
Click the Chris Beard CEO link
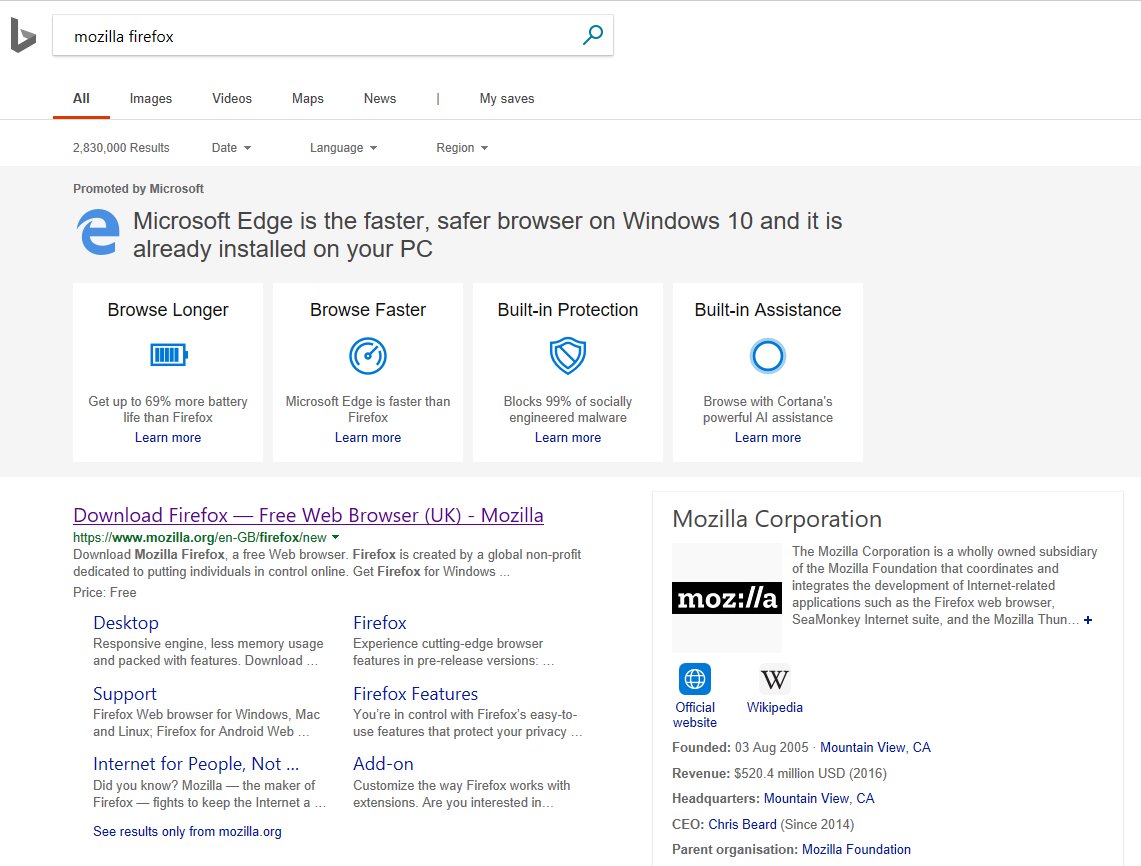(742, 825)
